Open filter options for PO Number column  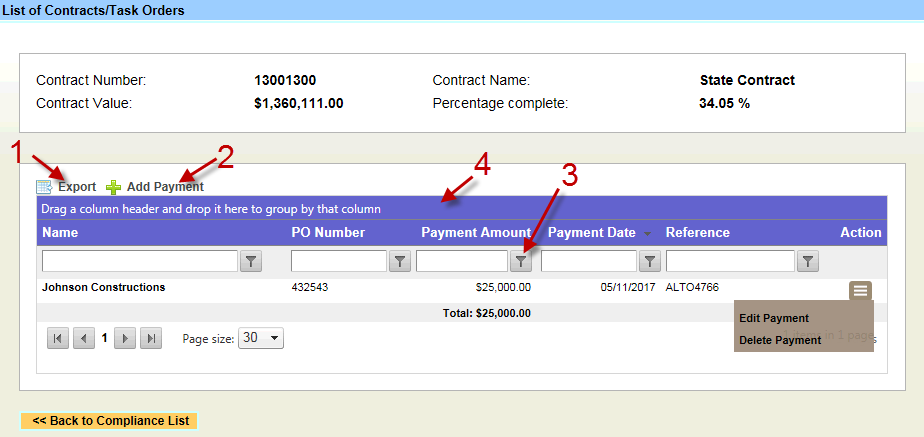(x=400, y=262)
